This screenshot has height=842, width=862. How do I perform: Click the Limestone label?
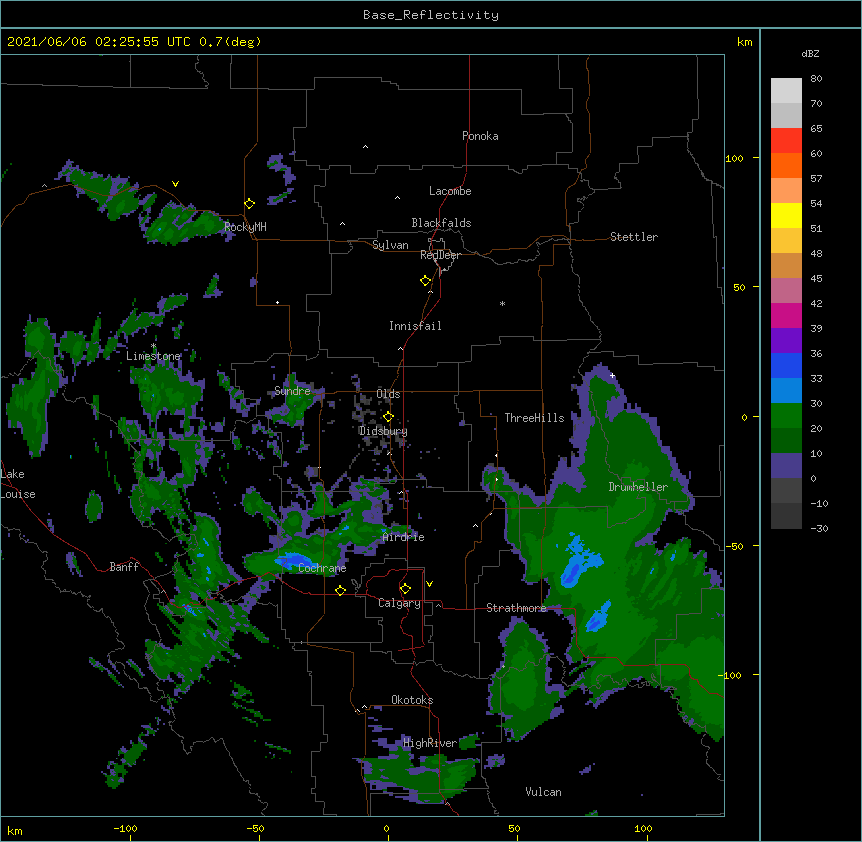153,356
